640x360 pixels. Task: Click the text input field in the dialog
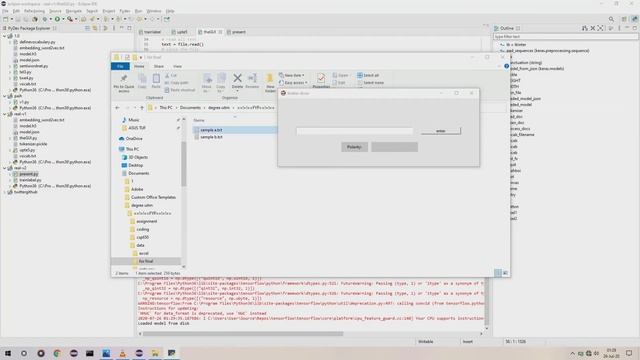click(355, 131)
